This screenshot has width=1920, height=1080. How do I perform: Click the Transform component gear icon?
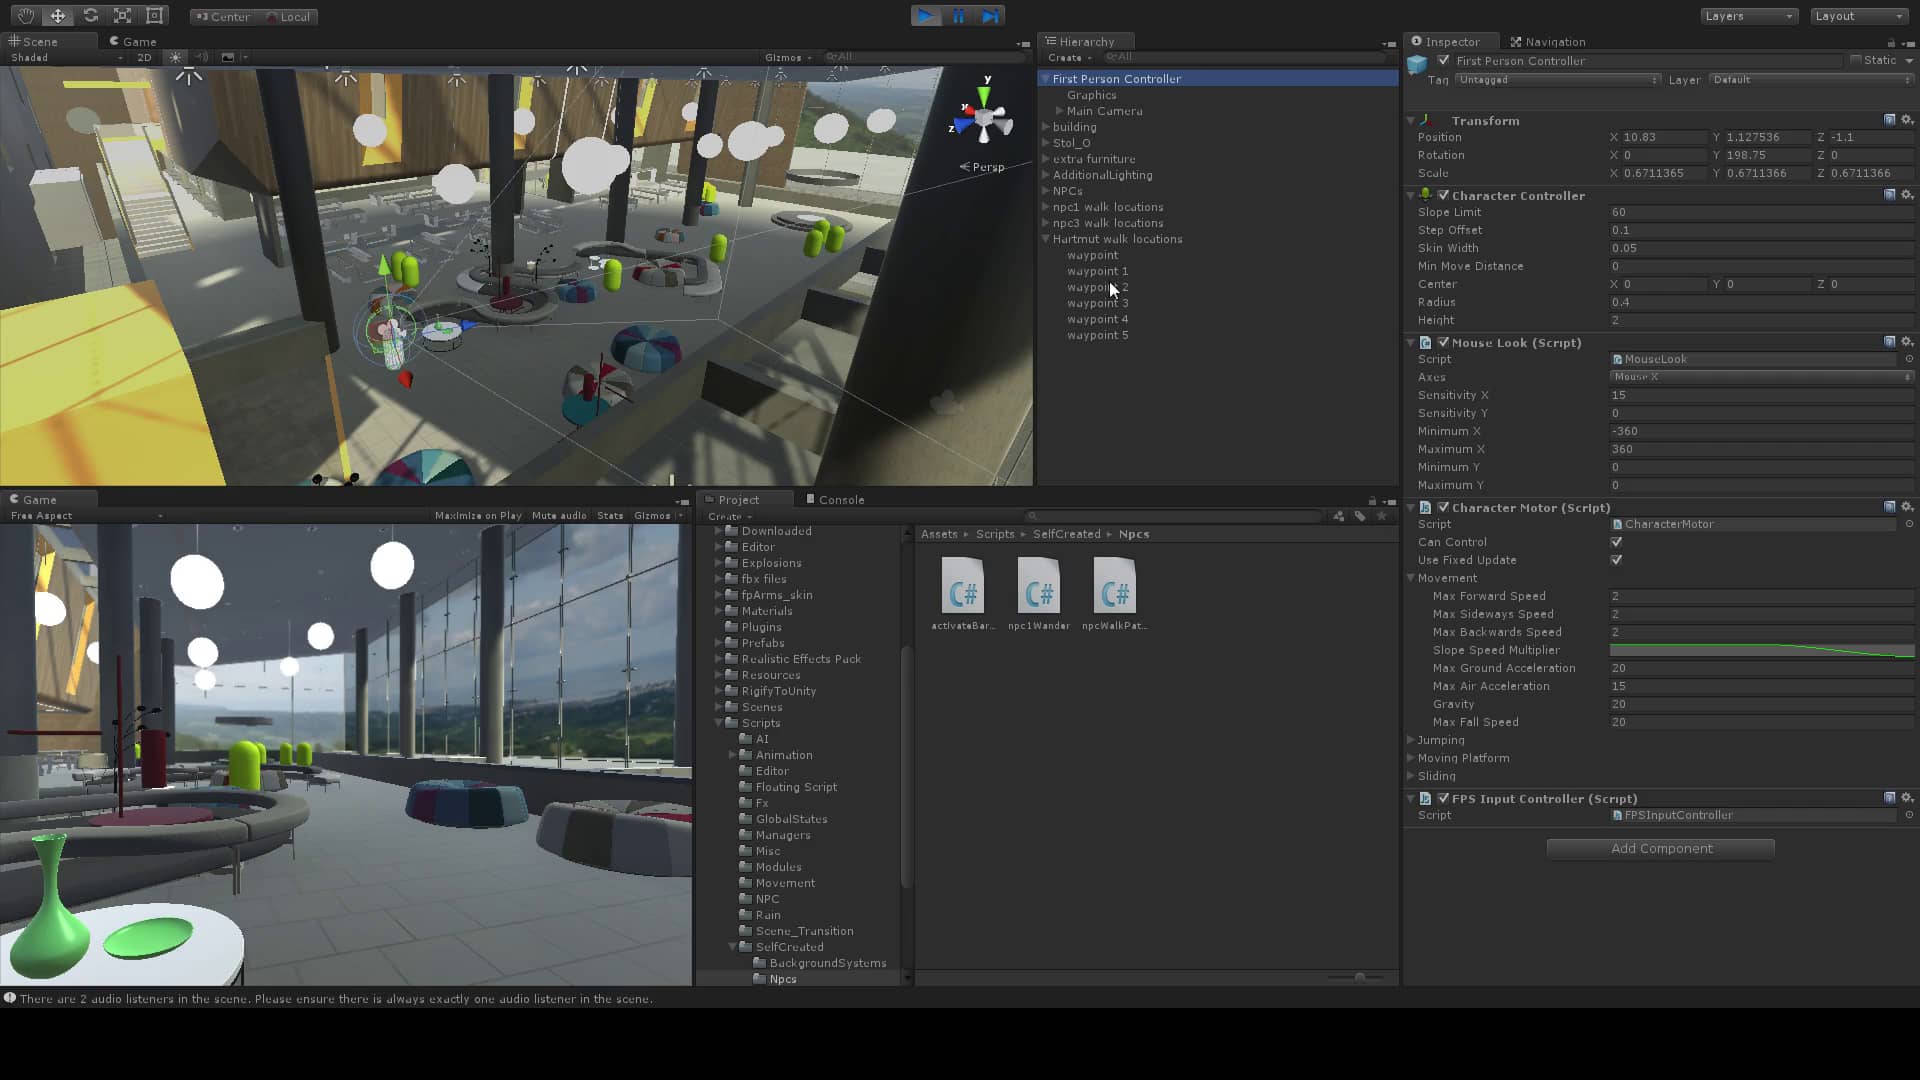(1907, 120)
